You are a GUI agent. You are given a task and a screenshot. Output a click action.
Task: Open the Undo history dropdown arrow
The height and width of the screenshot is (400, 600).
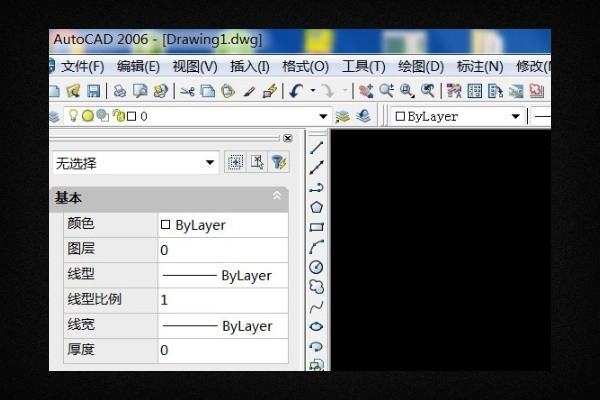click(x=313, y=91)
